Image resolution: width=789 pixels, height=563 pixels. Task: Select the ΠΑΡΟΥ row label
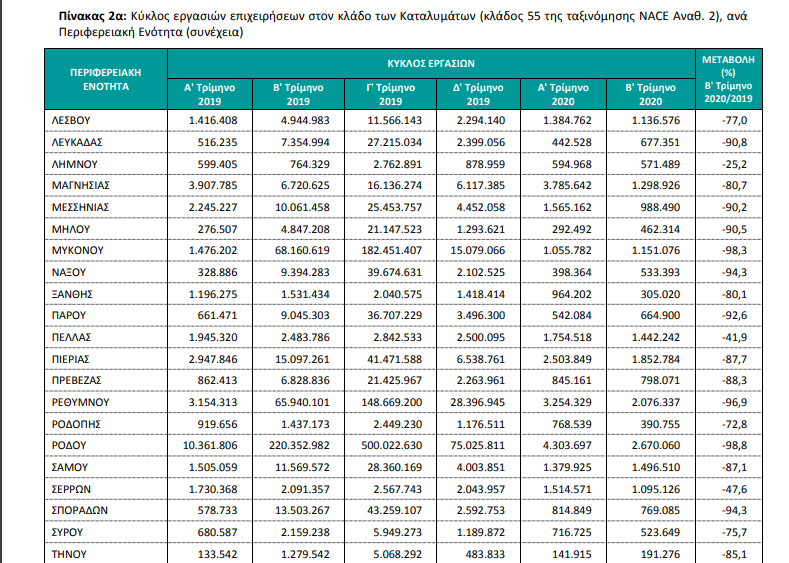[x=69, y=315]
